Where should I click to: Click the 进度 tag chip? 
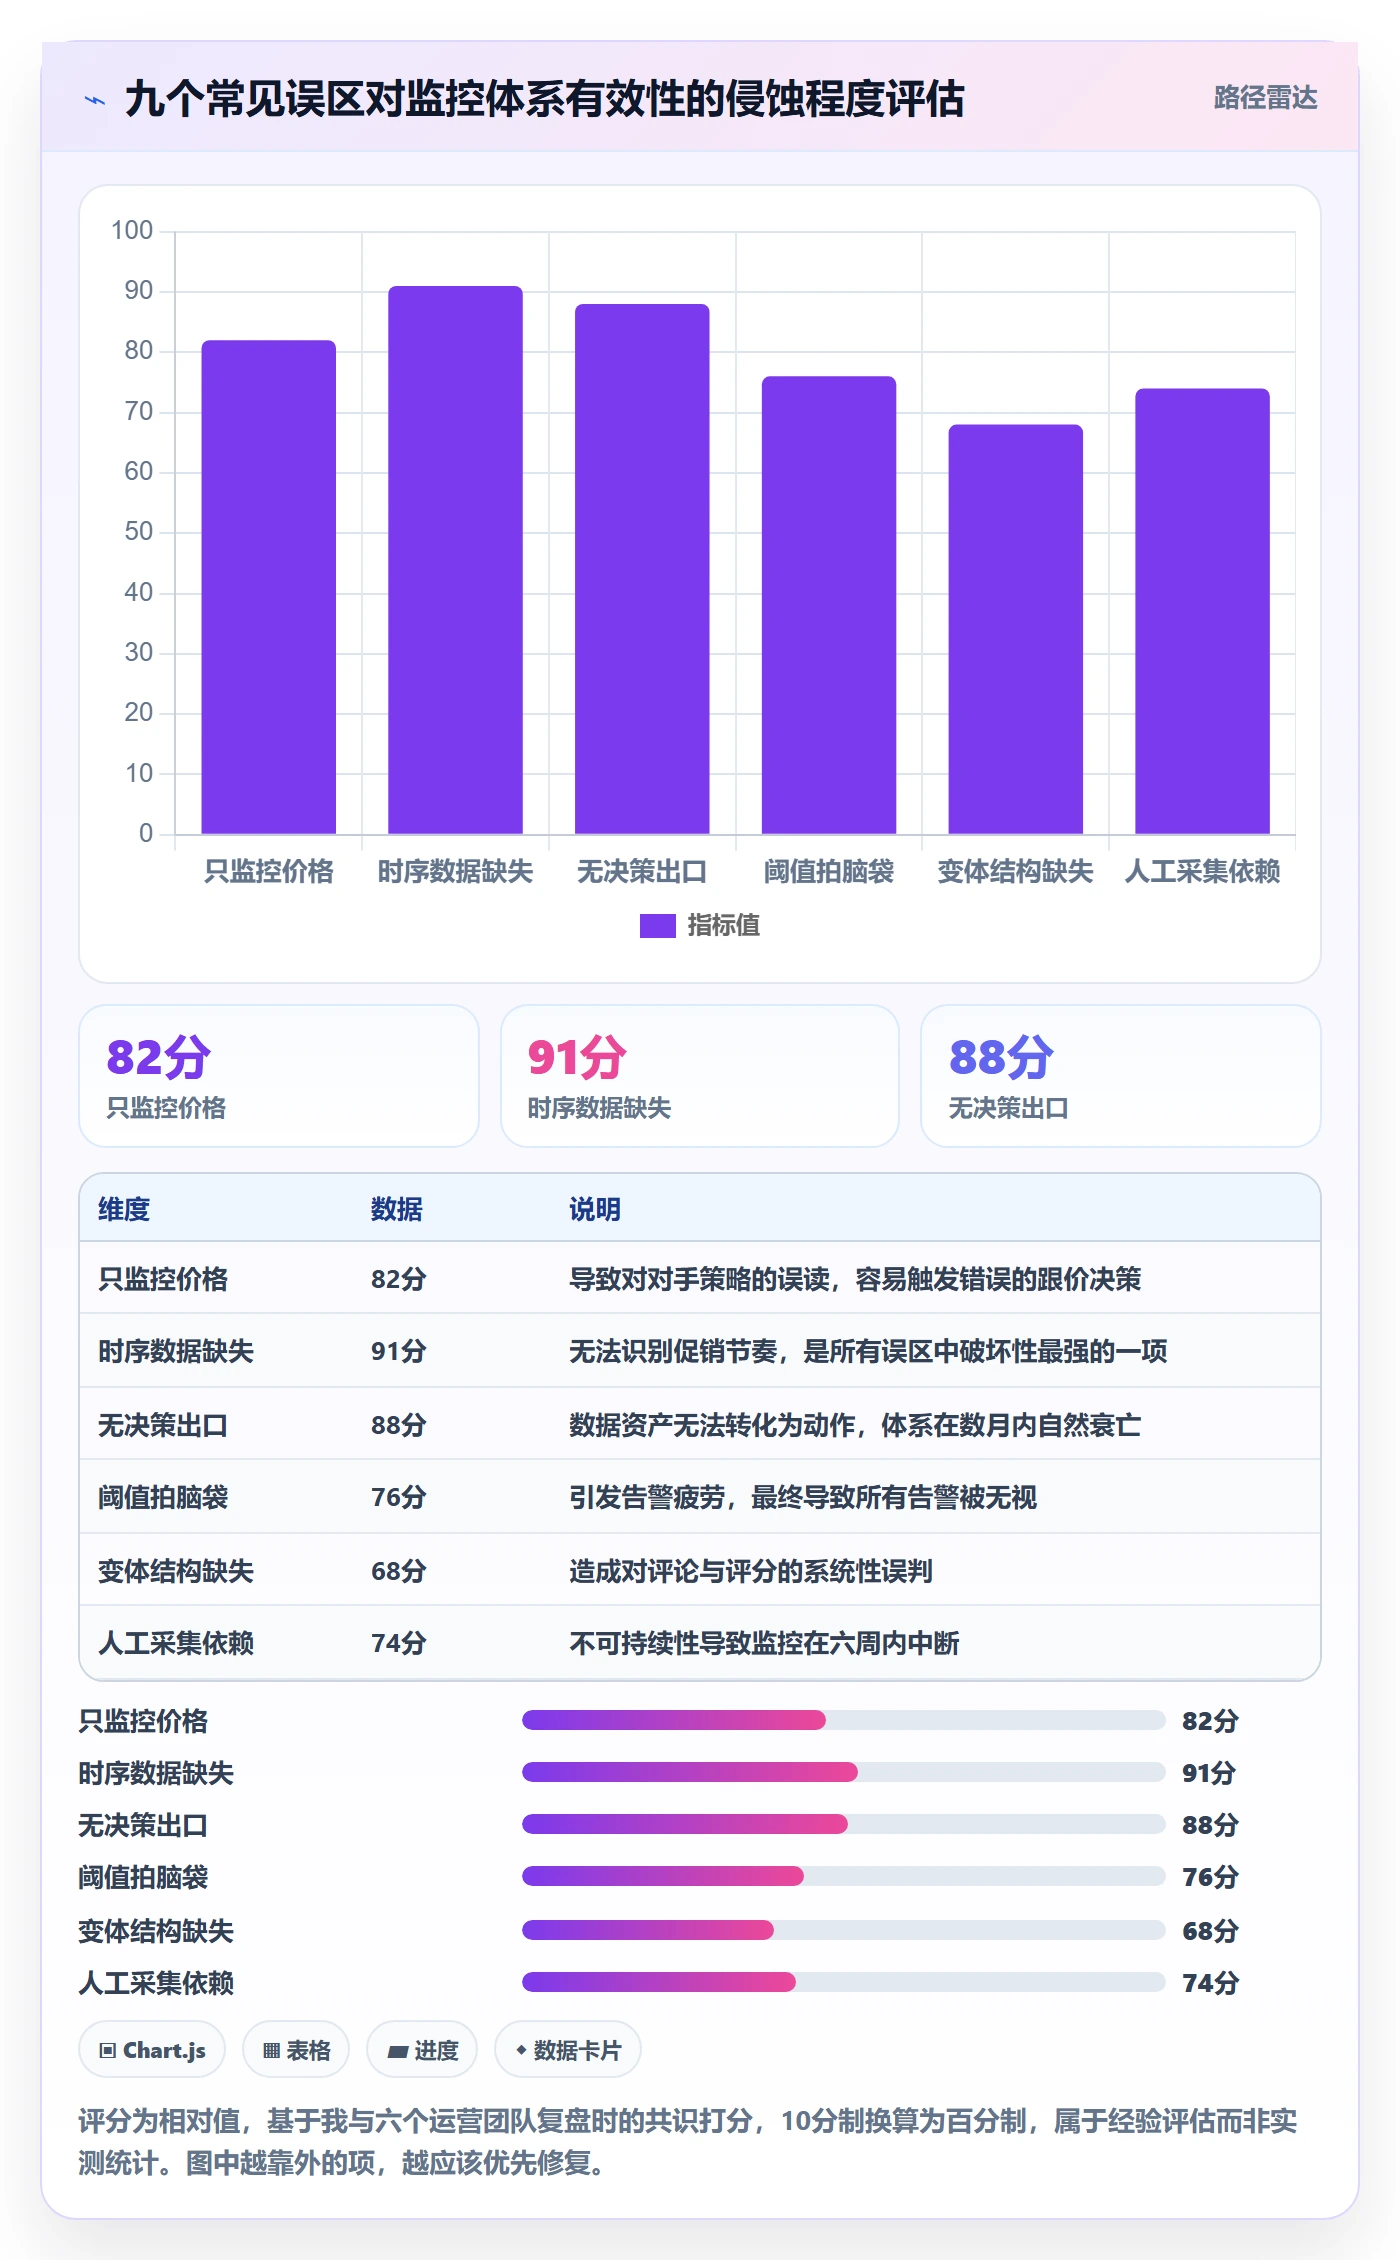[422, 2051]
